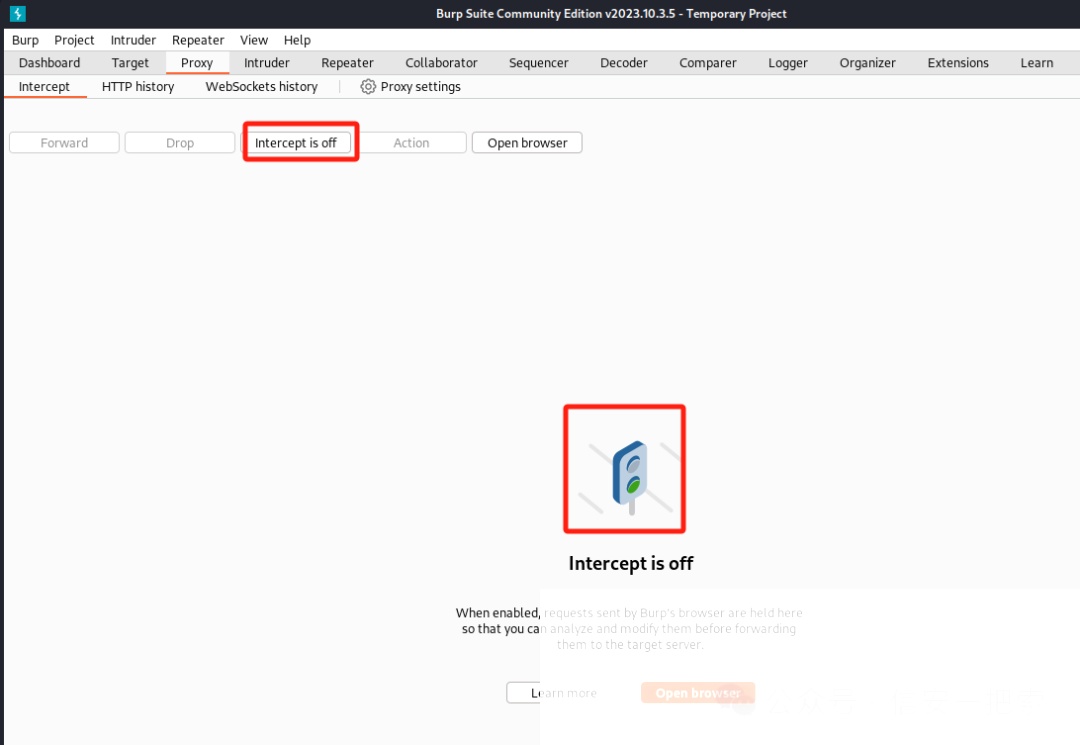Switch to the Dashboard tab
Screen dimensions: 1080x745
pos(50,63)
